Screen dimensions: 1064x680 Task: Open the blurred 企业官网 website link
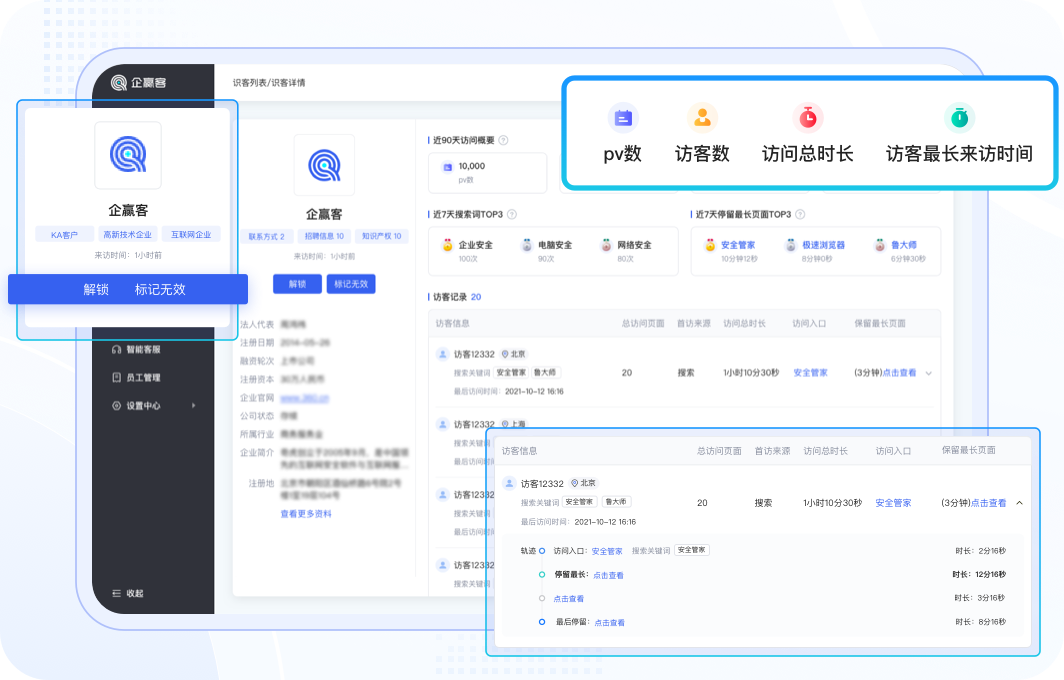(305, 398)
